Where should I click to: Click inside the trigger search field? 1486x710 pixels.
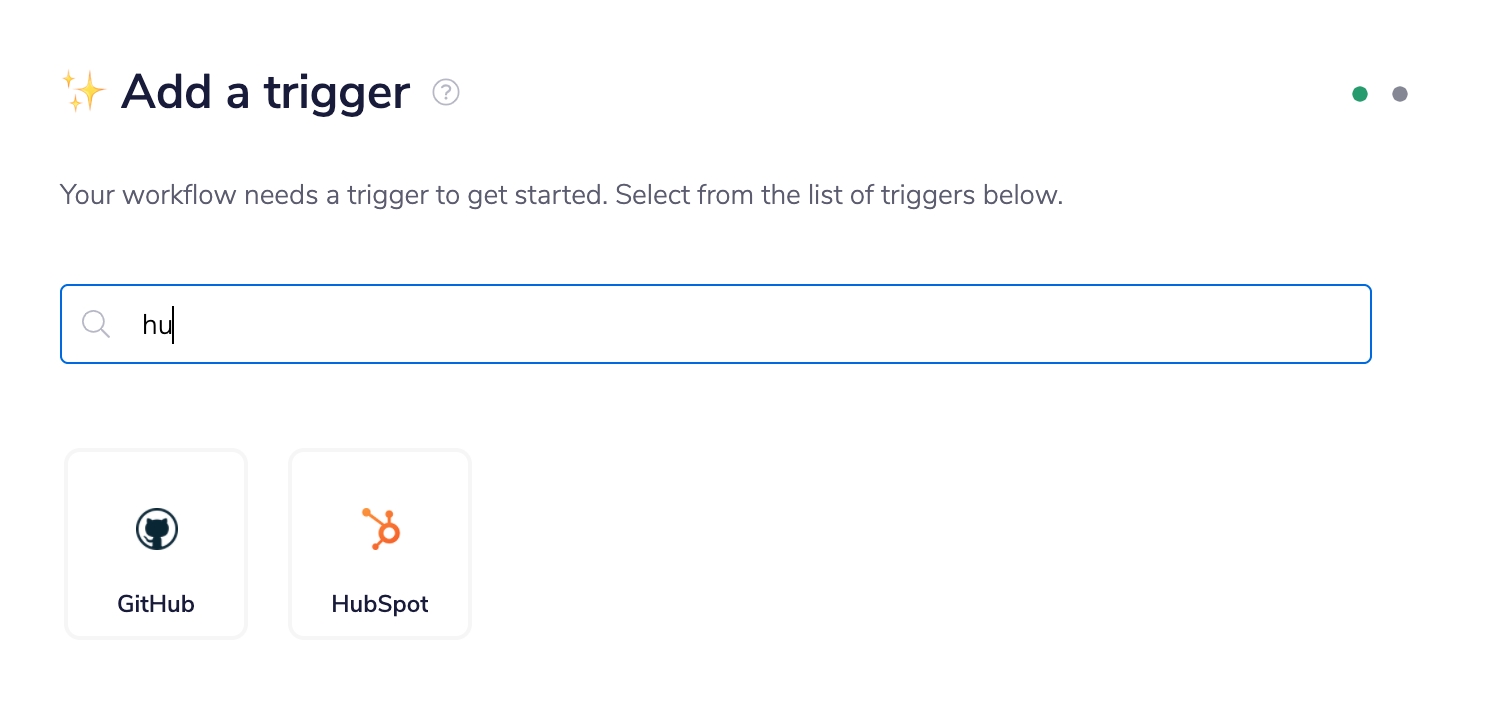pos(700,323)
